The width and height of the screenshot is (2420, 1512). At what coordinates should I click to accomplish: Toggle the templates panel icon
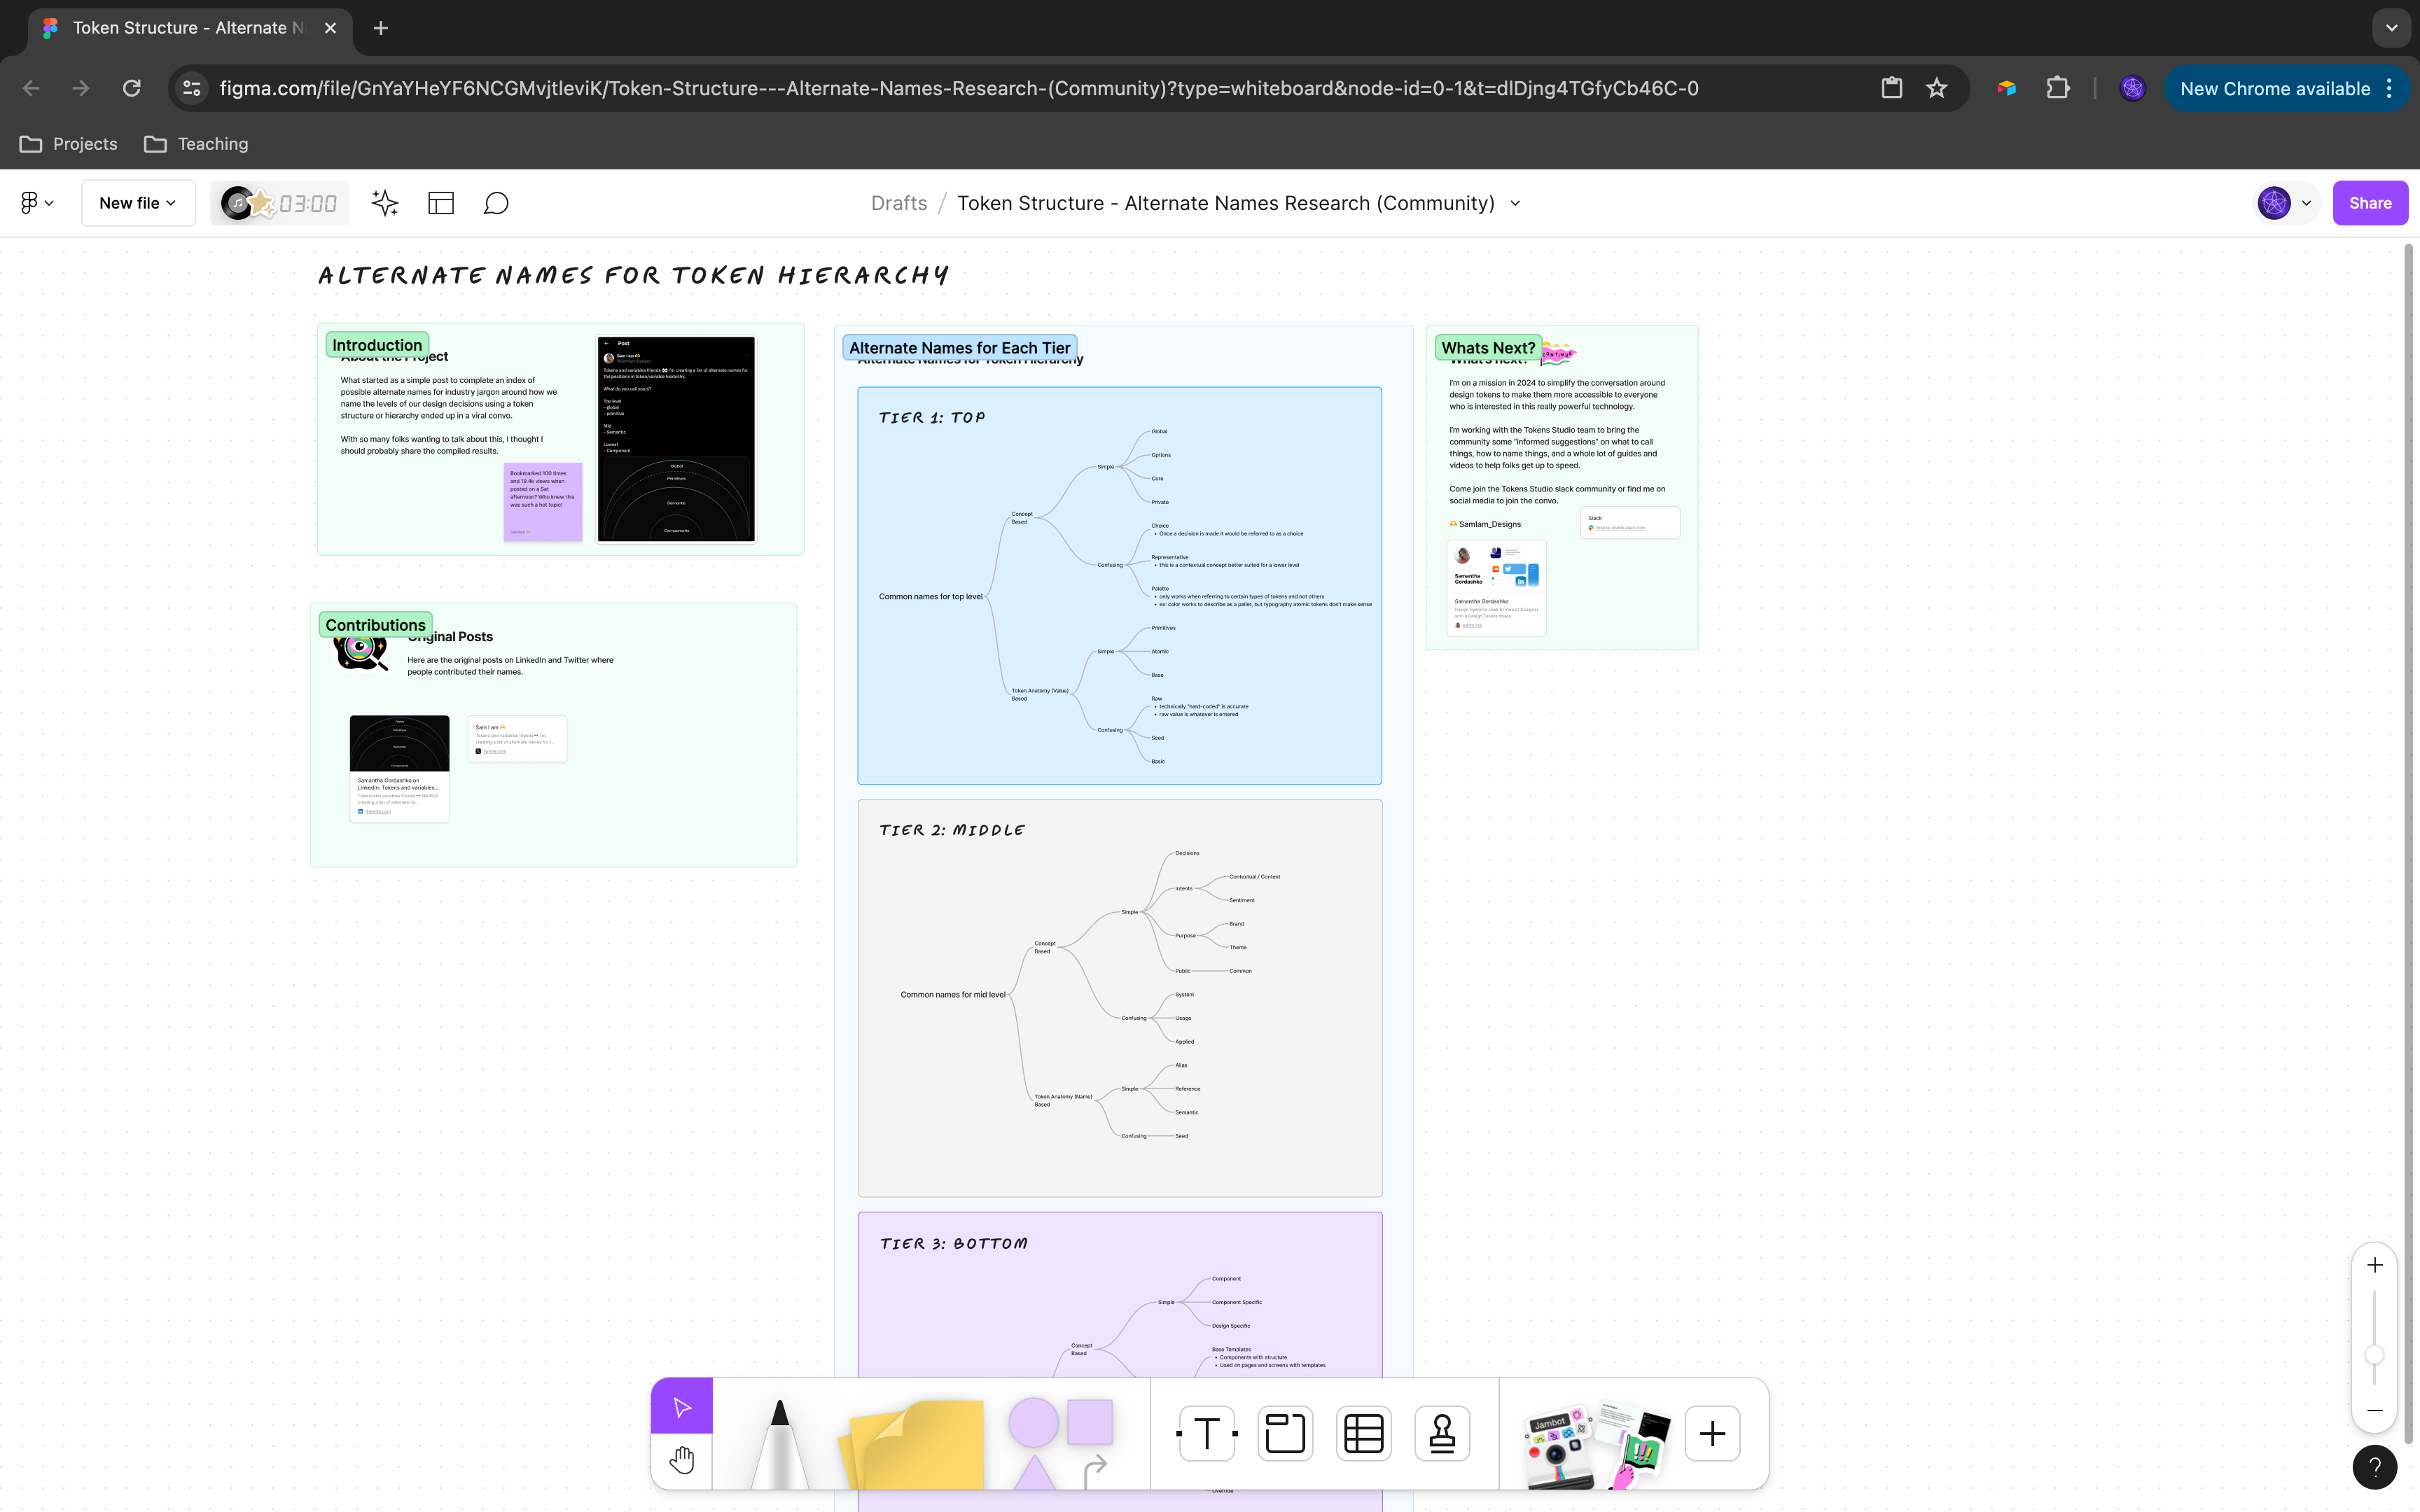[441, 203]
